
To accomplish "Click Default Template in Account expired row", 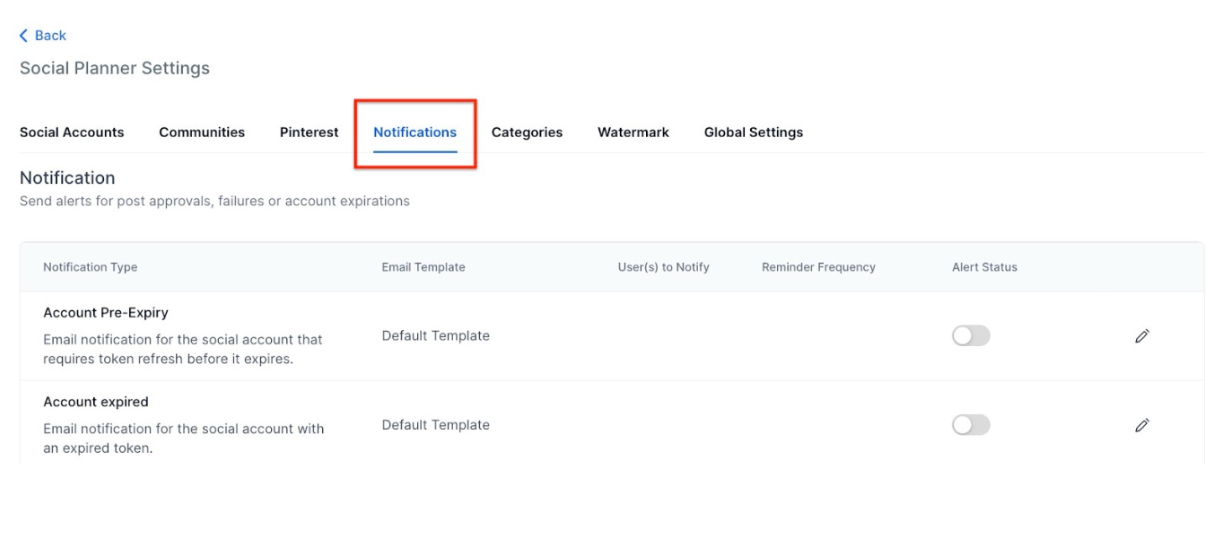I will point(435,425).
